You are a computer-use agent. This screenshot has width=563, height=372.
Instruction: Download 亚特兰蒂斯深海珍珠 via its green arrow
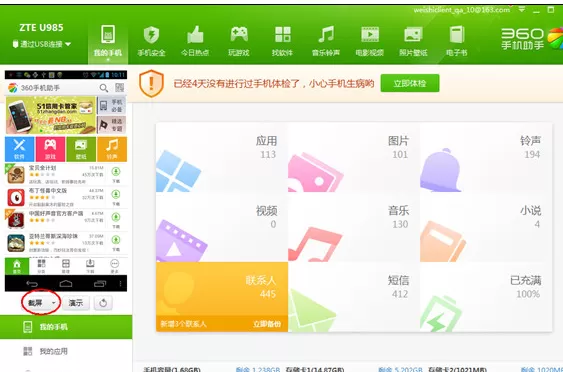click(116, 240)
